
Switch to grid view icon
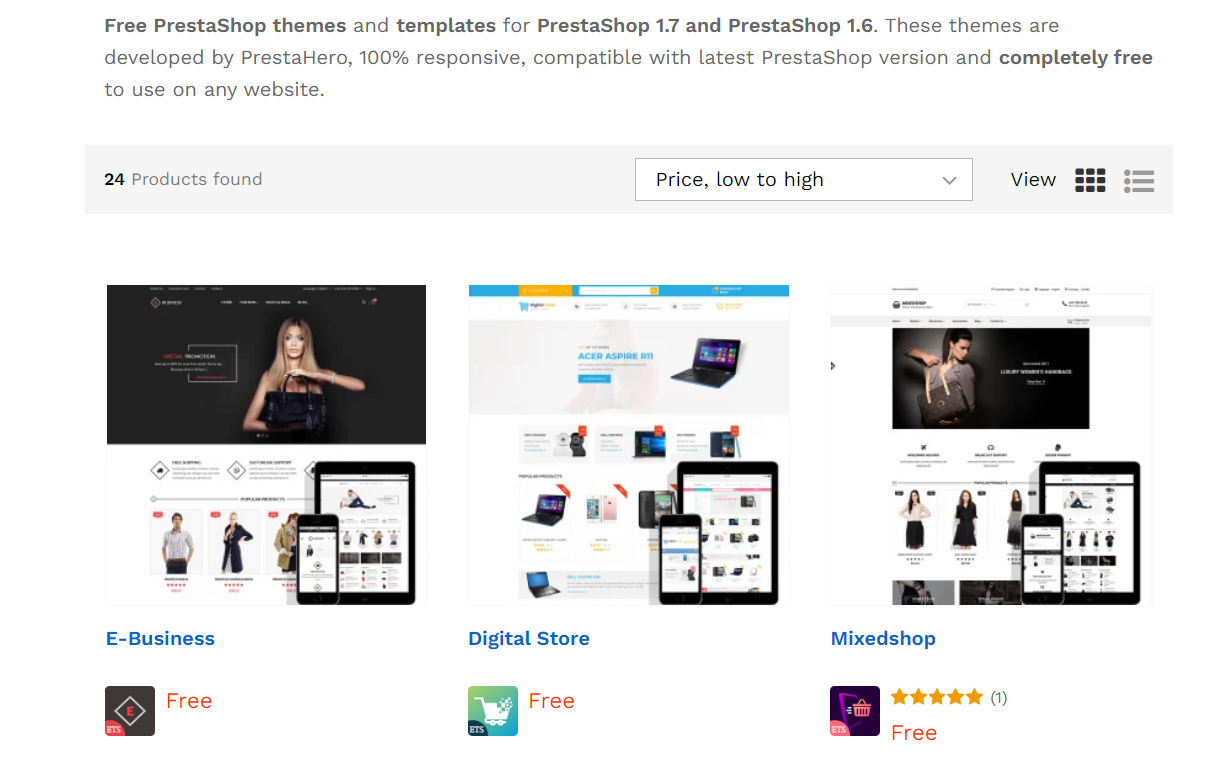[1090, 180]
